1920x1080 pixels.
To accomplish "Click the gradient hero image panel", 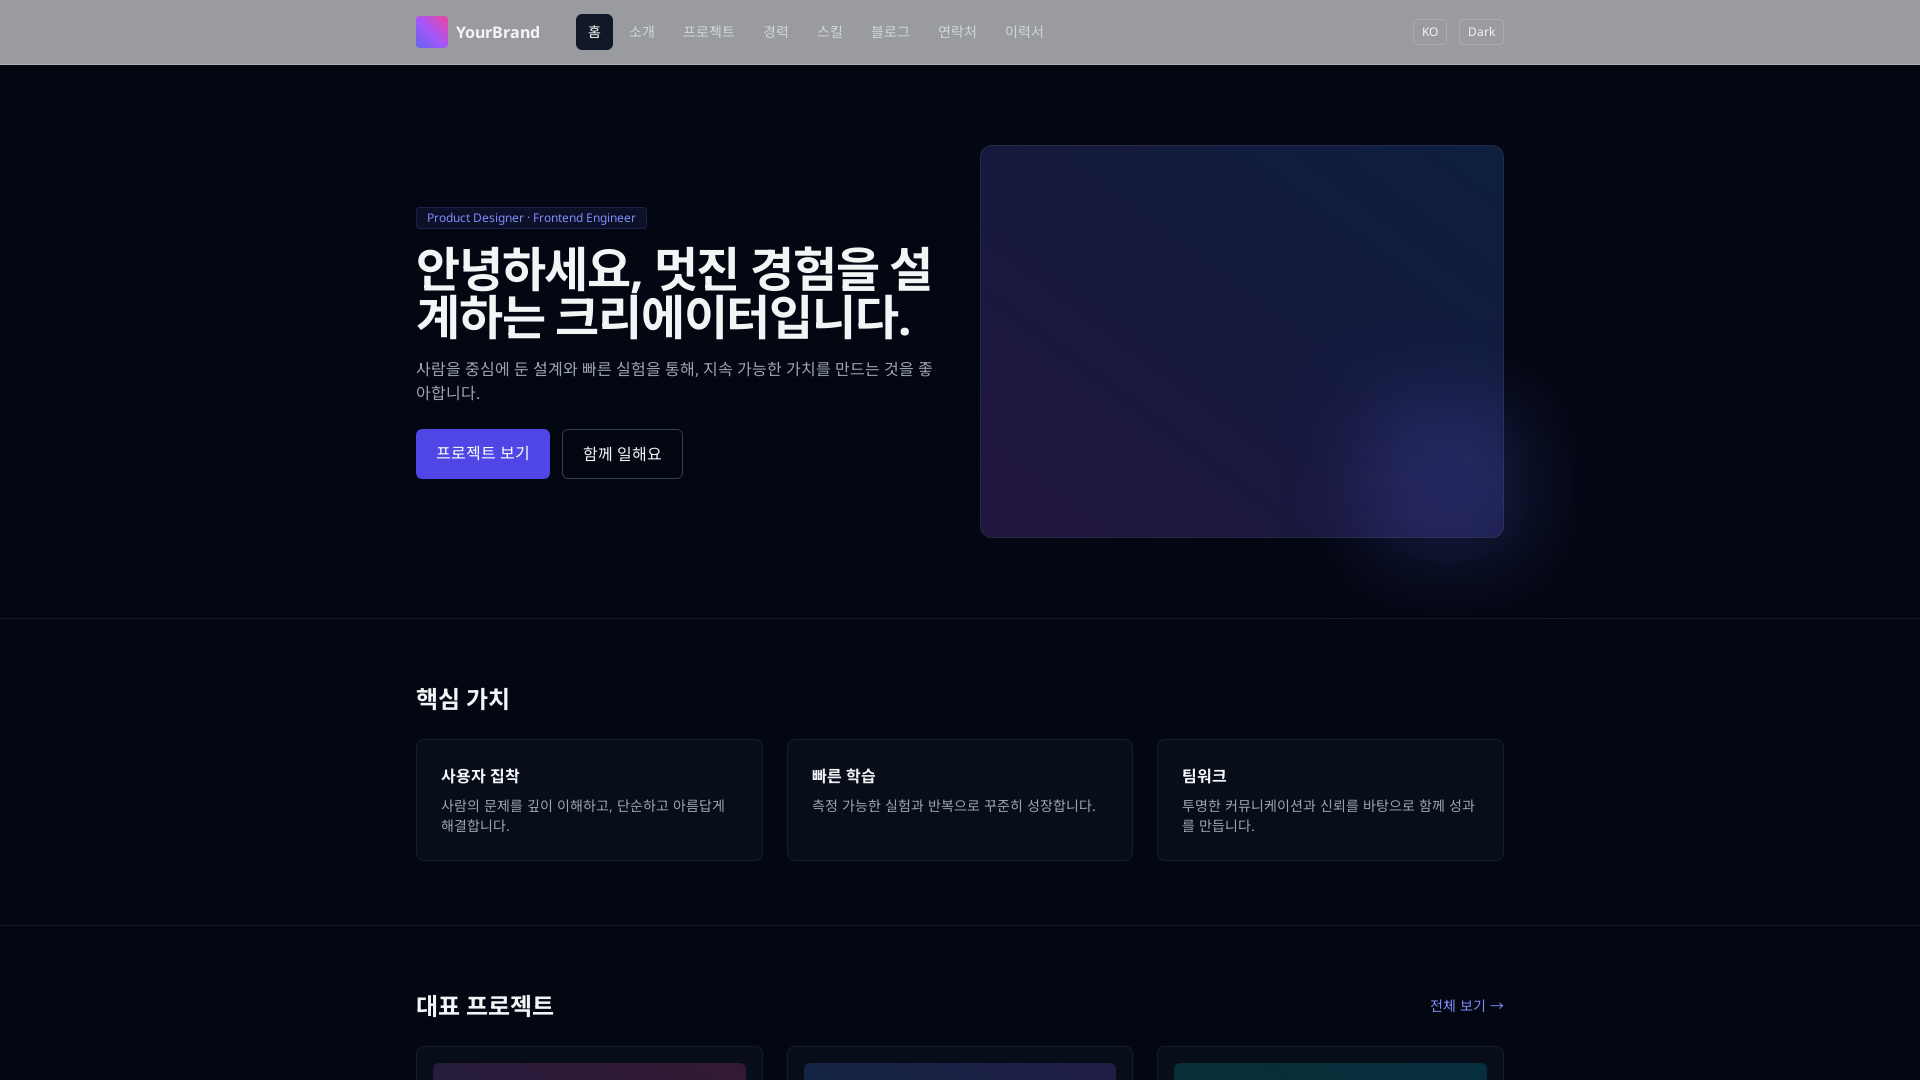I will tap(1241, 341).
